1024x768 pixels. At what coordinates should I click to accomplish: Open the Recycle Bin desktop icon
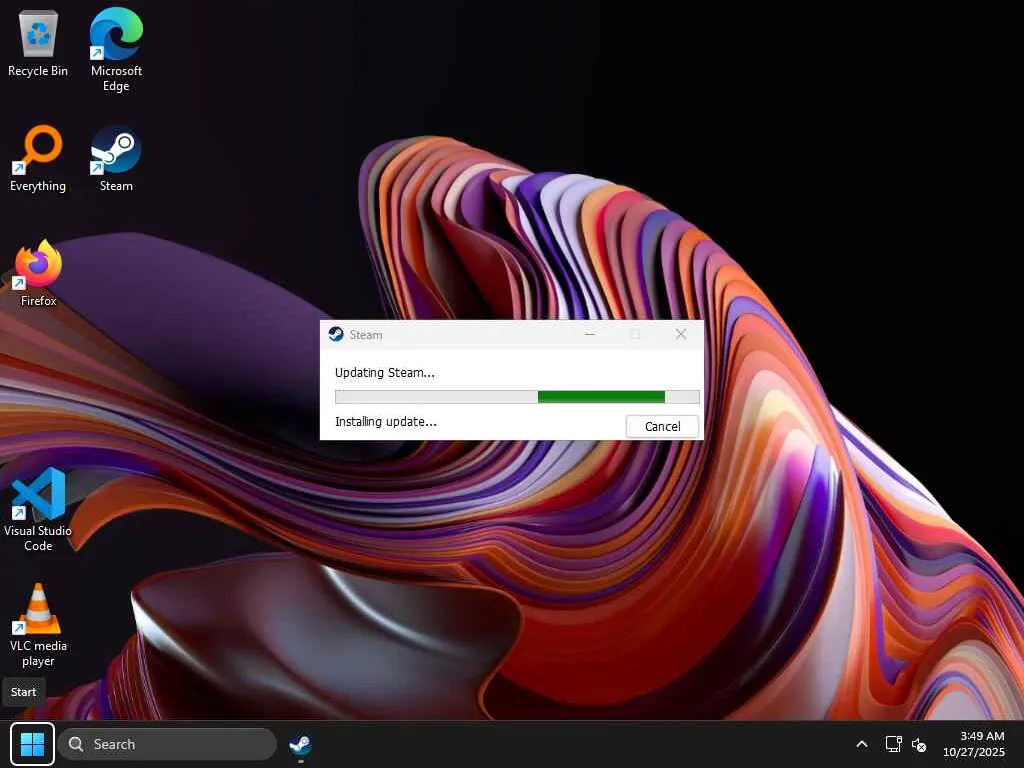(x=38, y=44)
